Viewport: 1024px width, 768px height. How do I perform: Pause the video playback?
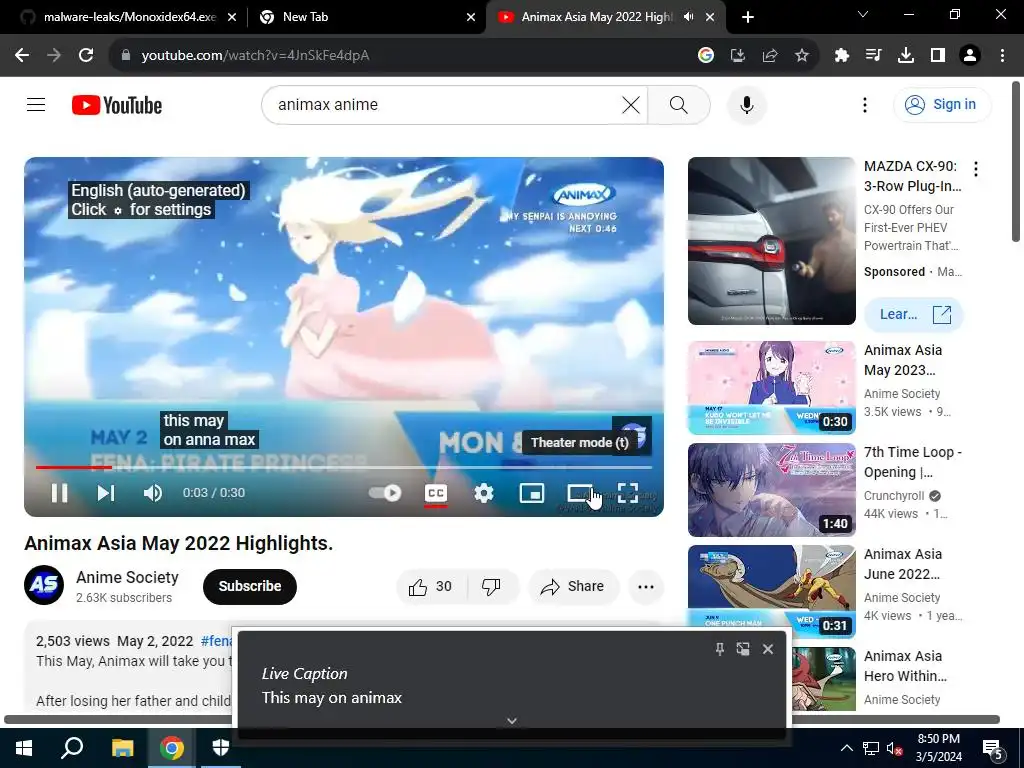click(x=59, y=493)
